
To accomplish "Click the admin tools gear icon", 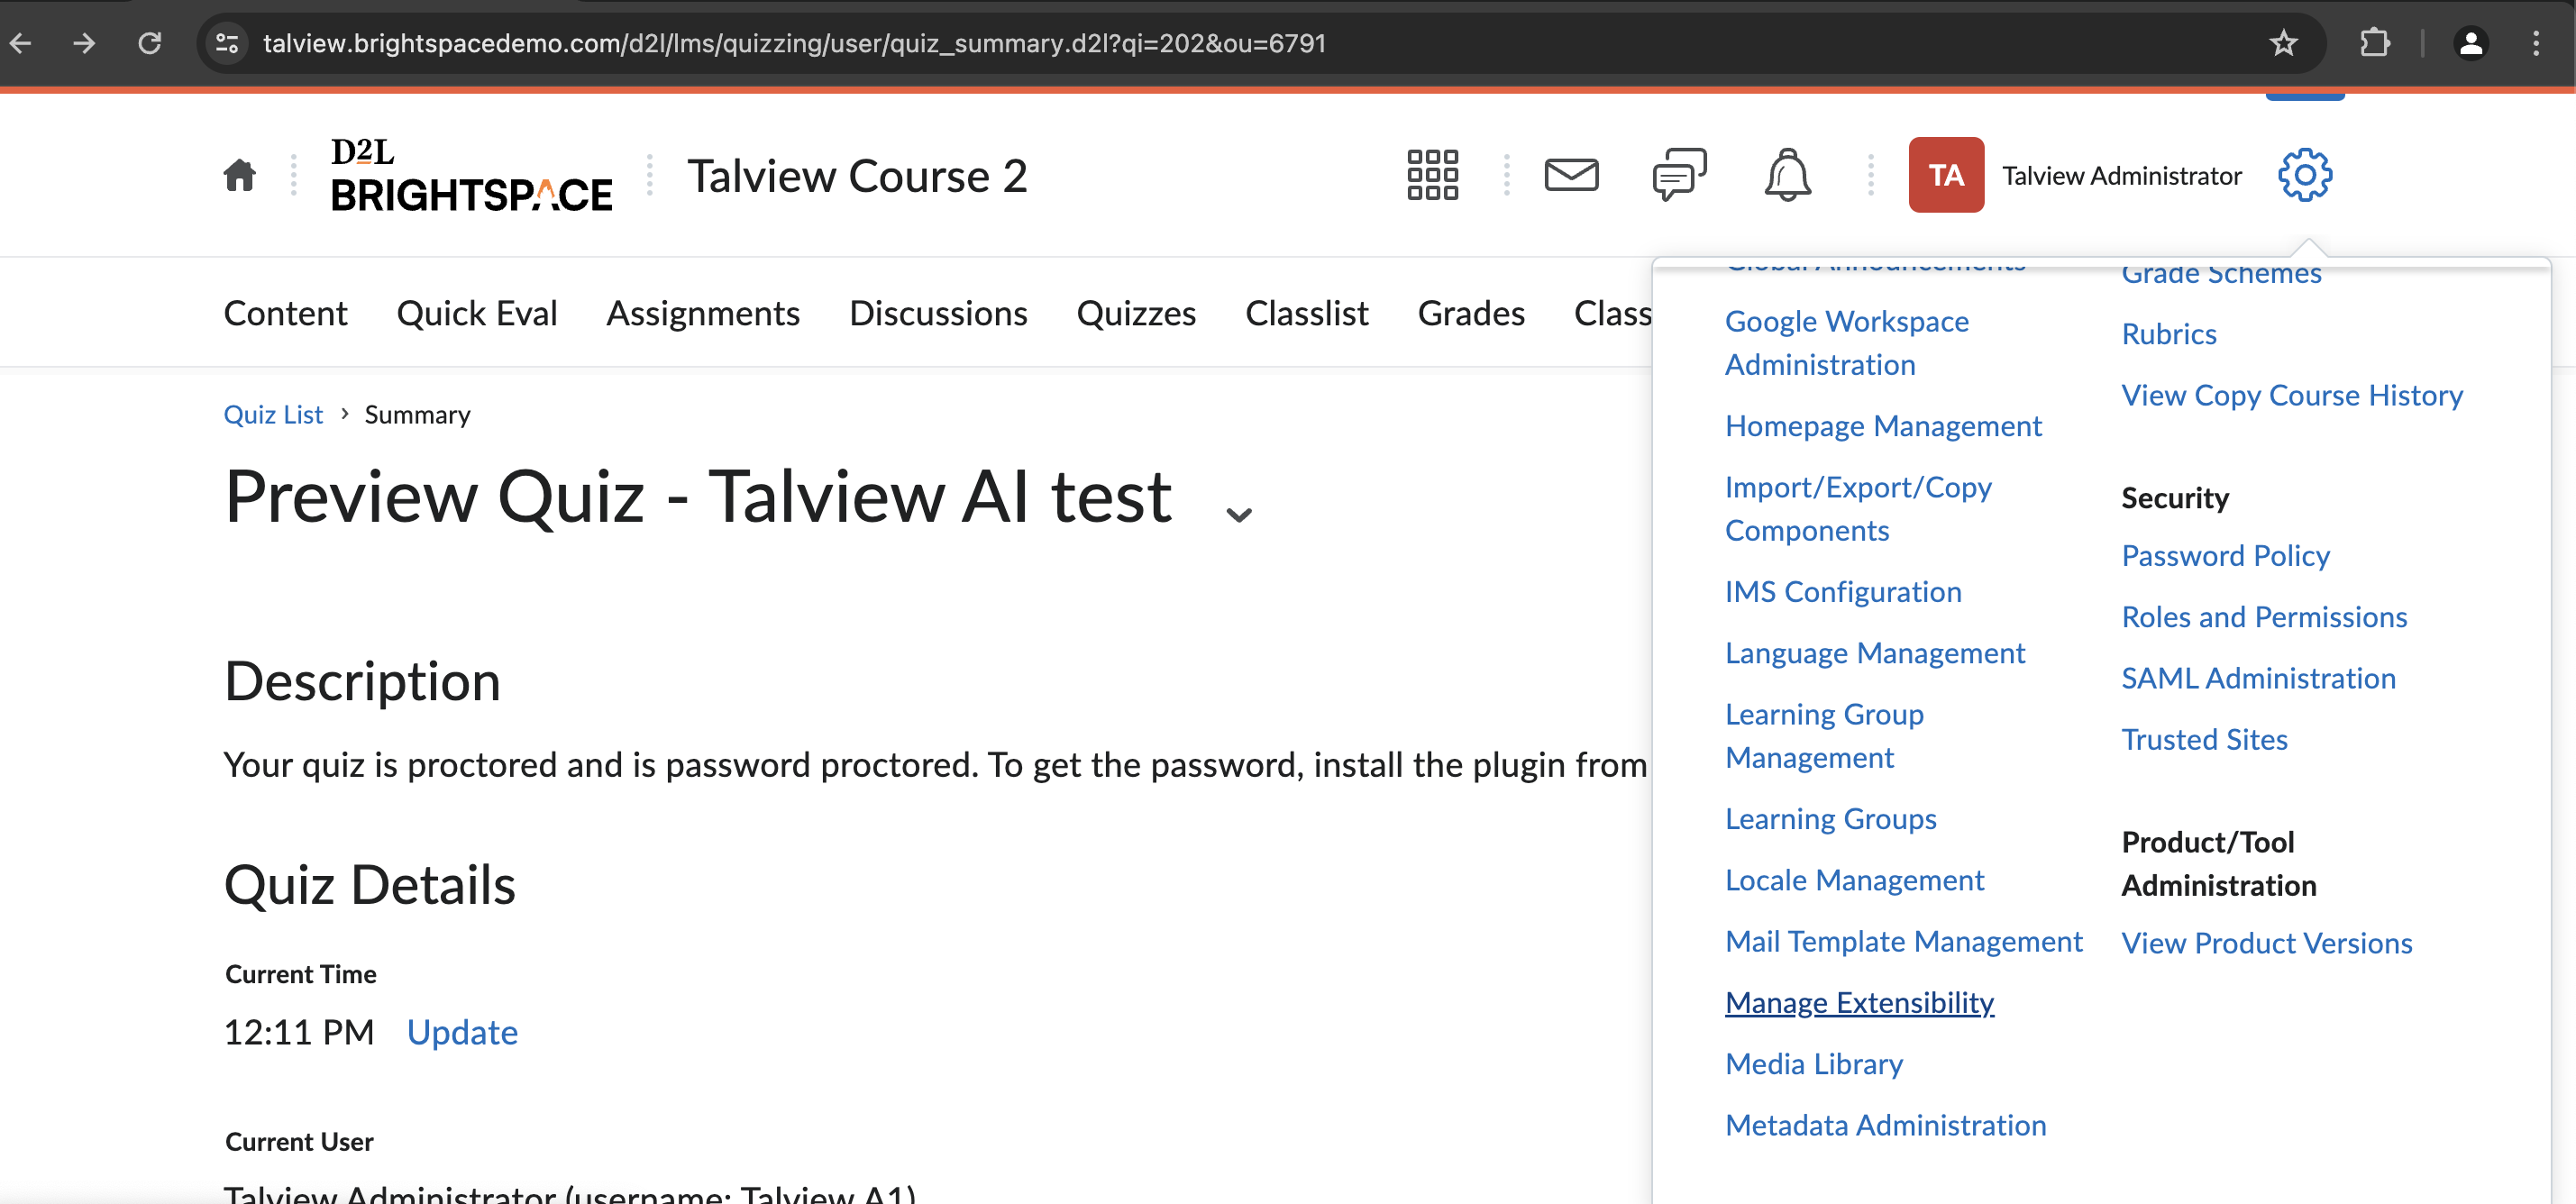I will tap(2304, 175).
